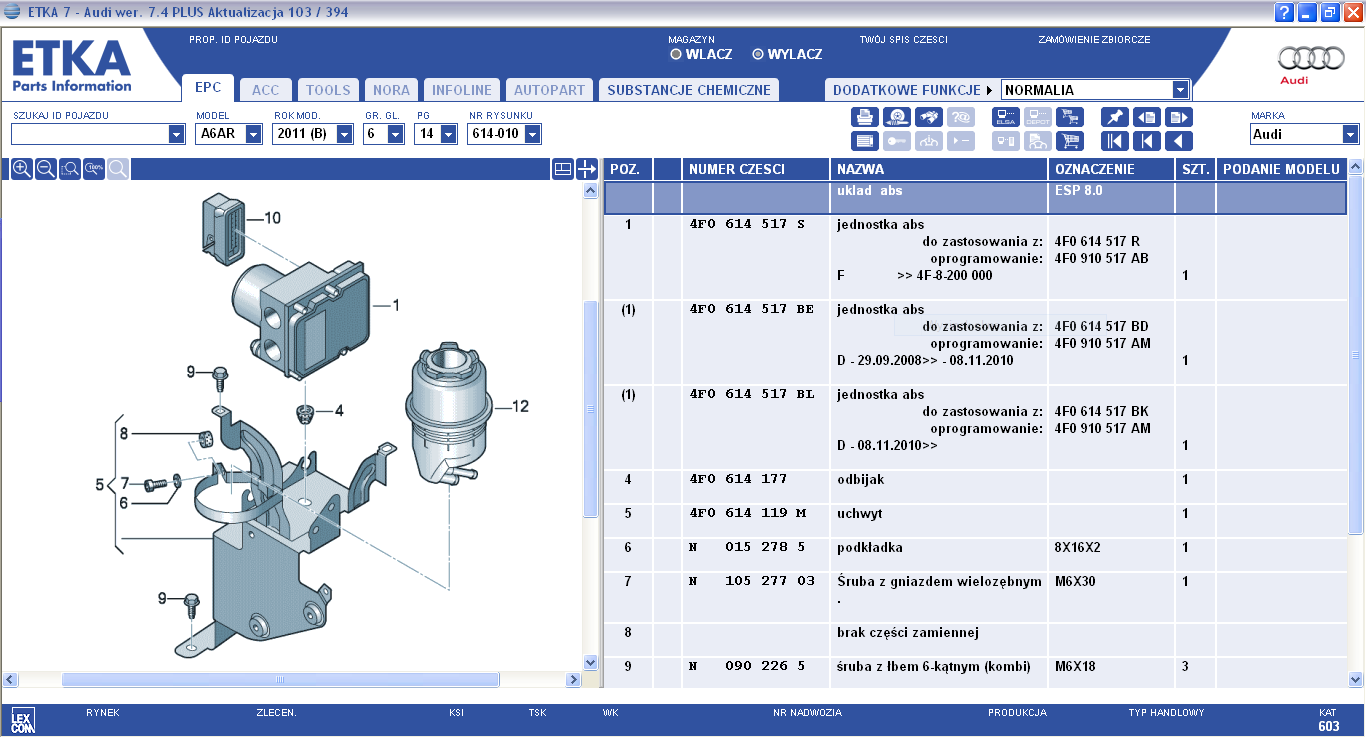
Task: Click the PODANIE MODELU column header
Action: click(1281, 169)
